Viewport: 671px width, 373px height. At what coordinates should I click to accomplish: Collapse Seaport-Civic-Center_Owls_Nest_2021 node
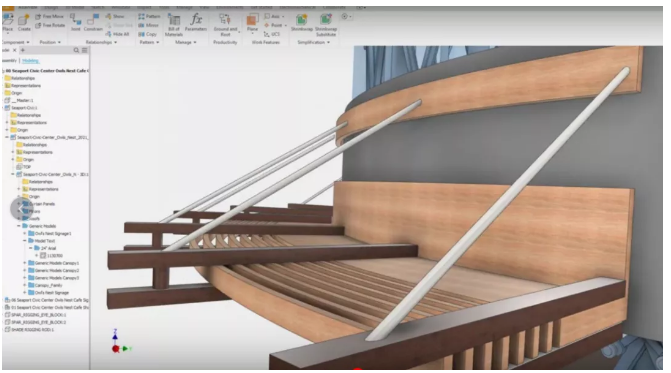[7, 137]
